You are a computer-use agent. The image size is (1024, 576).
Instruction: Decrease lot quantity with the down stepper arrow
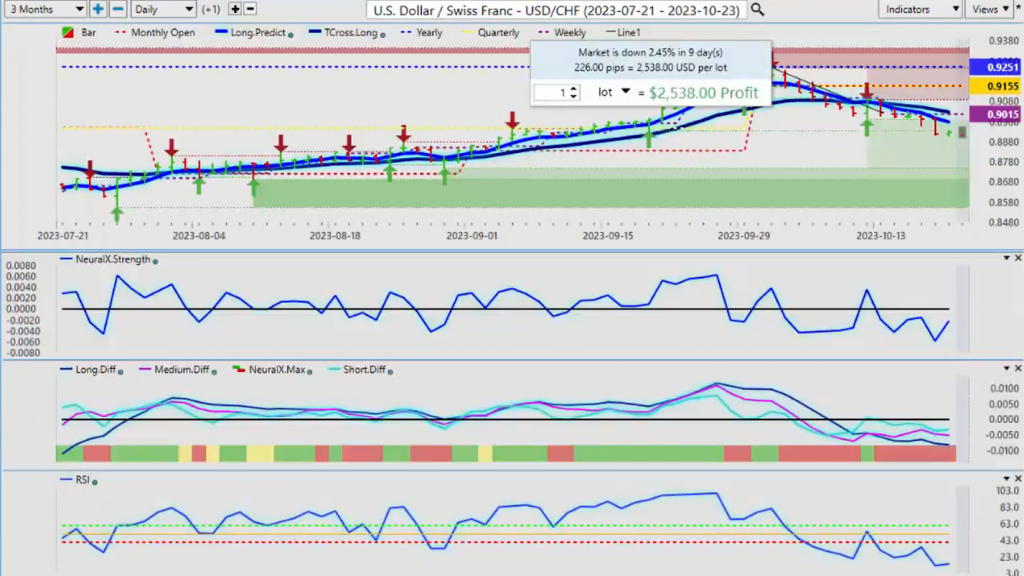coord(573,97)
